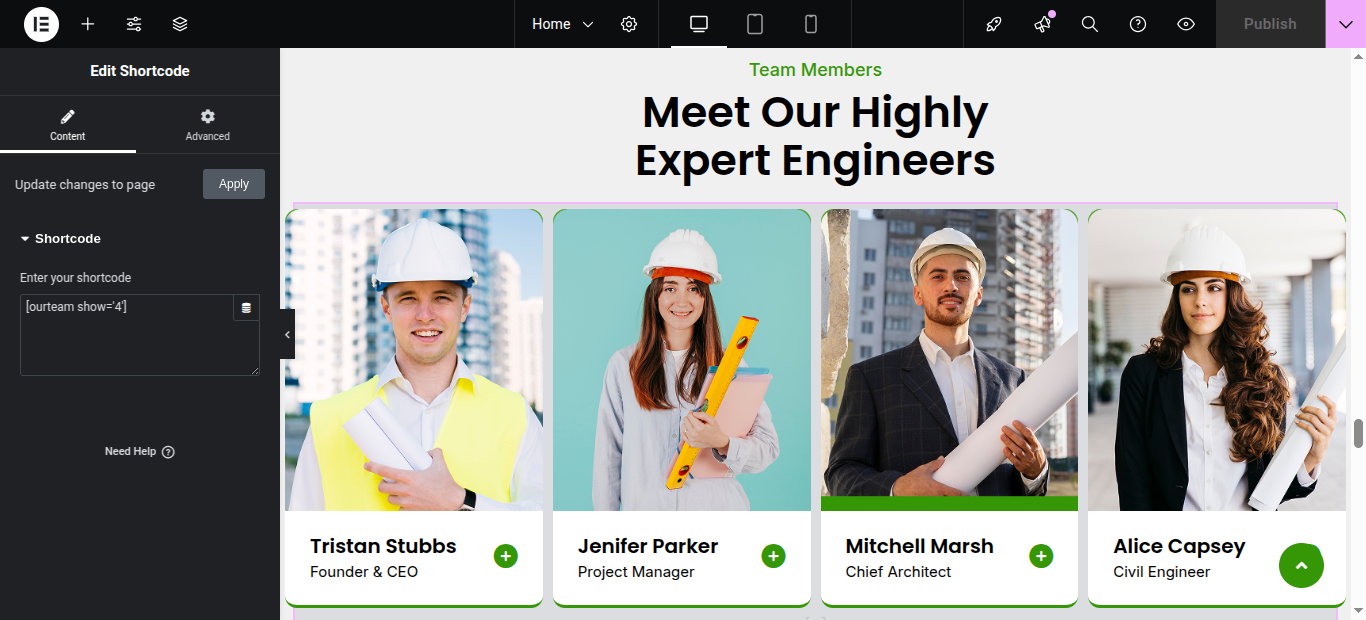Expand the Publish options arrow

[x=1346, y=24]
